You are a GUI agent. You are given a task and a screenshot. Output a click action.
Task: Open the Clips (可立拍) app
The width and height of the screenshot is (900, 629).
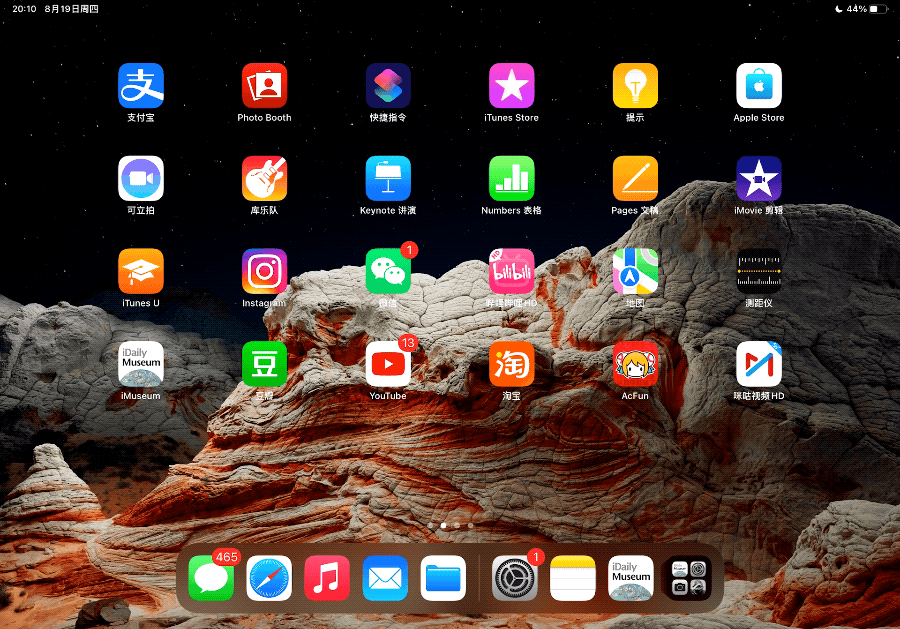click(x=141, y=178)
